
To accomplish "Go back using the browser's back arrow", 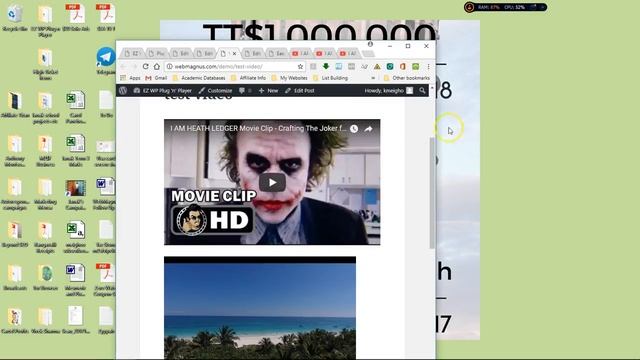I will tap(123, 67).
